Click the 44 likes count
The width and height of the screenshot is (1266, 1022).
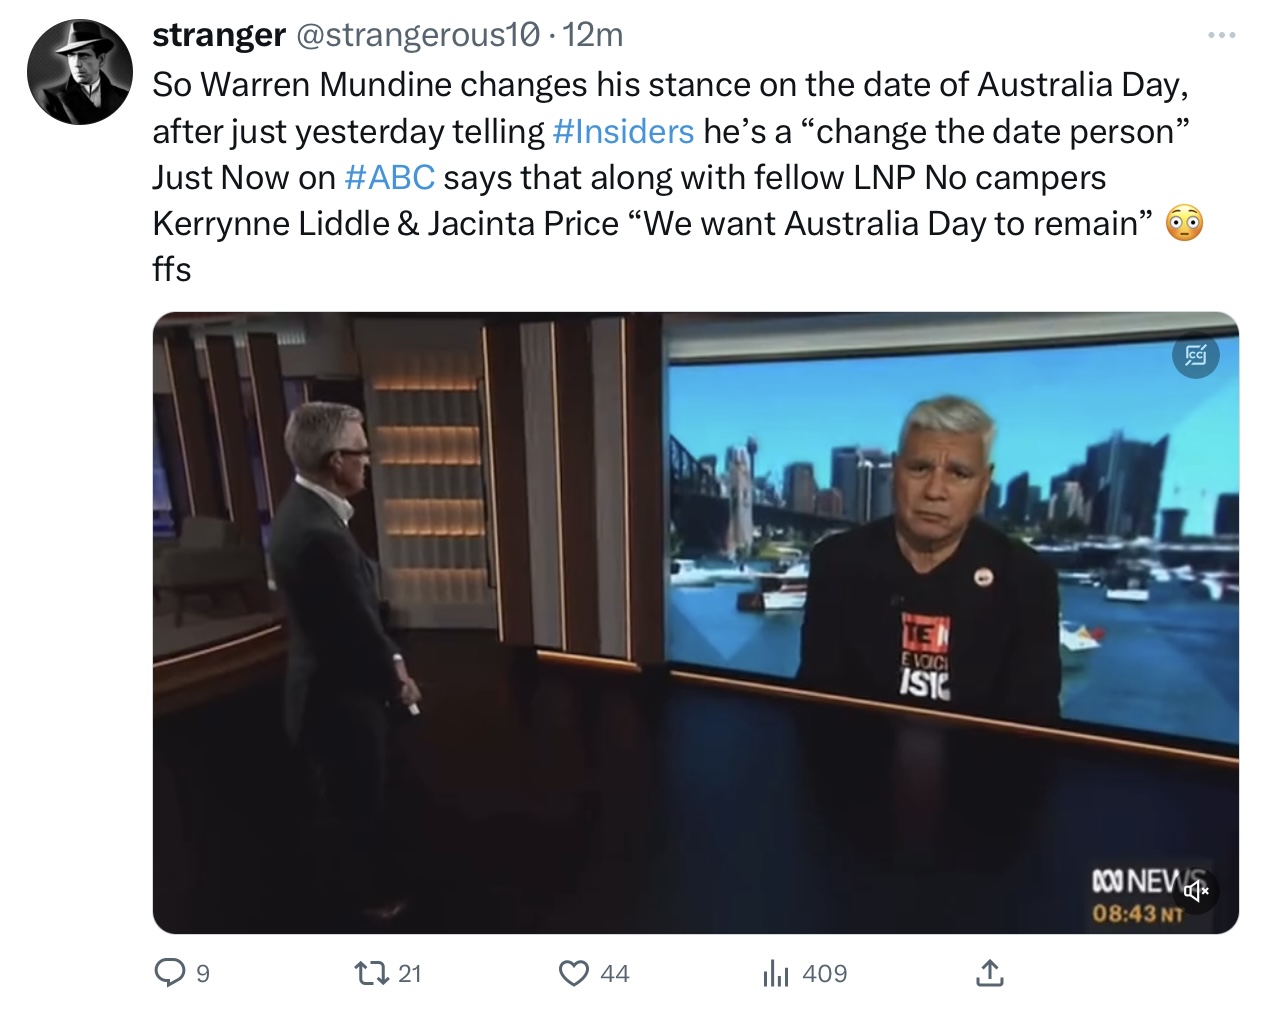click(615, 973)
